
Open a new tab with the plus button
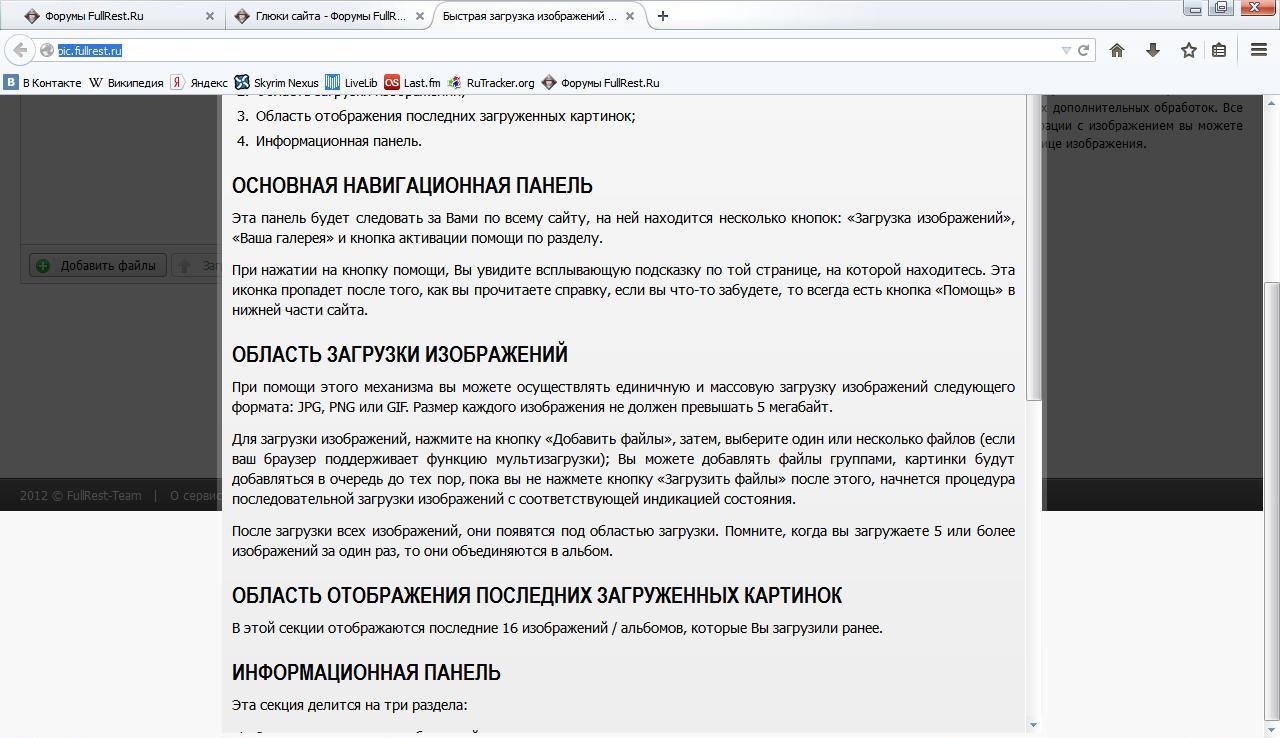click(662, 16)
